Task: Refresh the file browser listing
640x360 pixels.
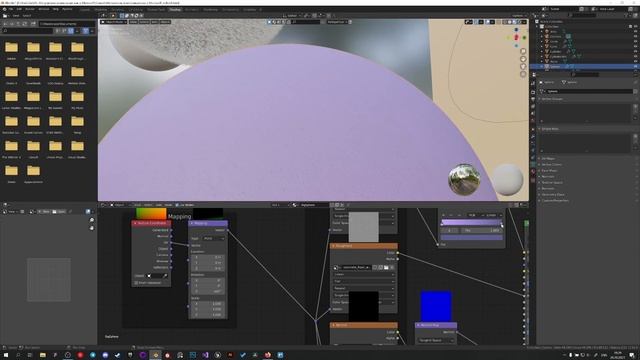Action: [25, 24]
